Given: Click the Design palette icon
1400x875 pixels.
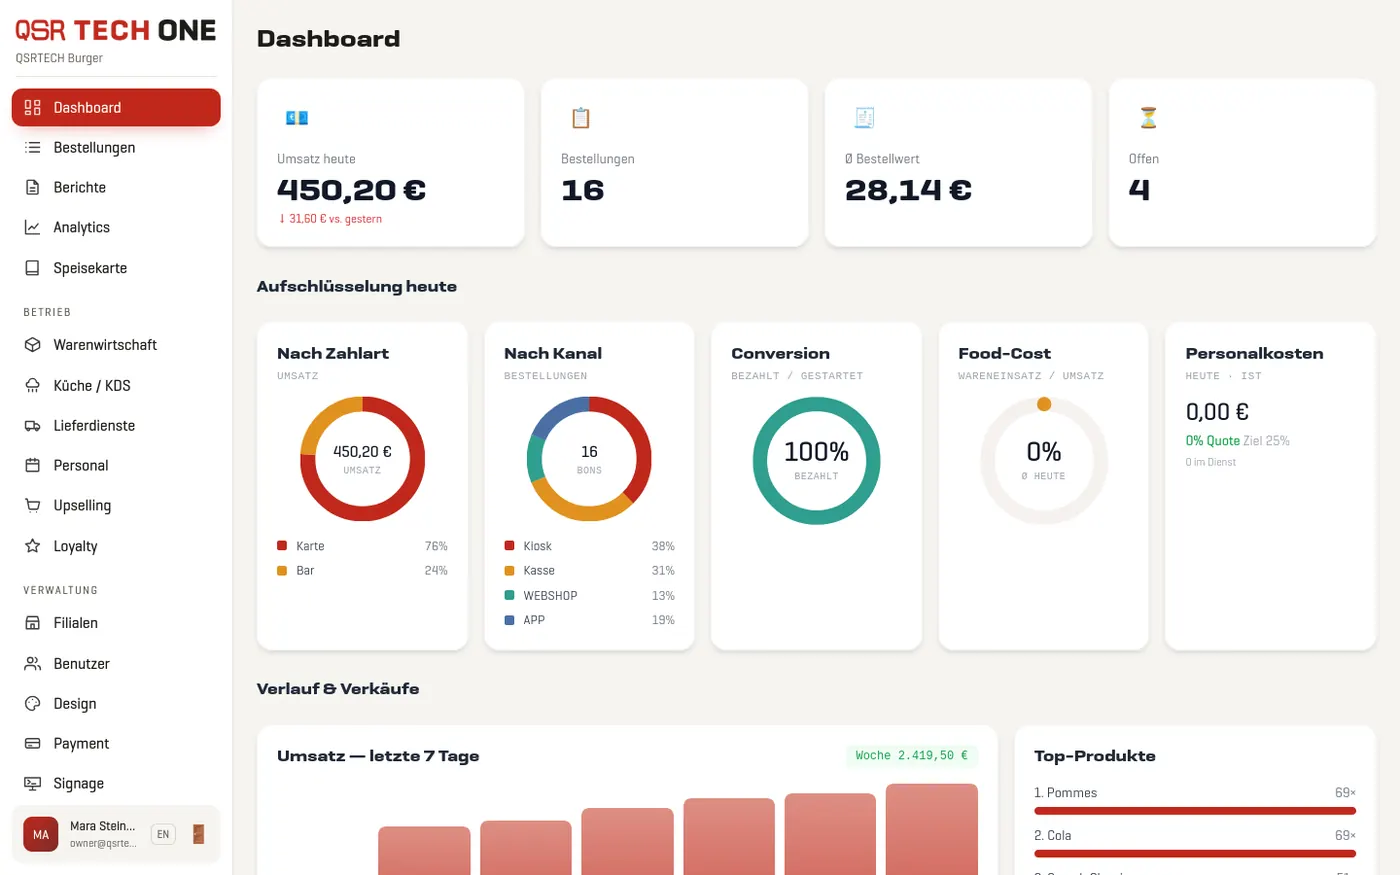Looking at the screenshot, I should (x=33, y=704).
